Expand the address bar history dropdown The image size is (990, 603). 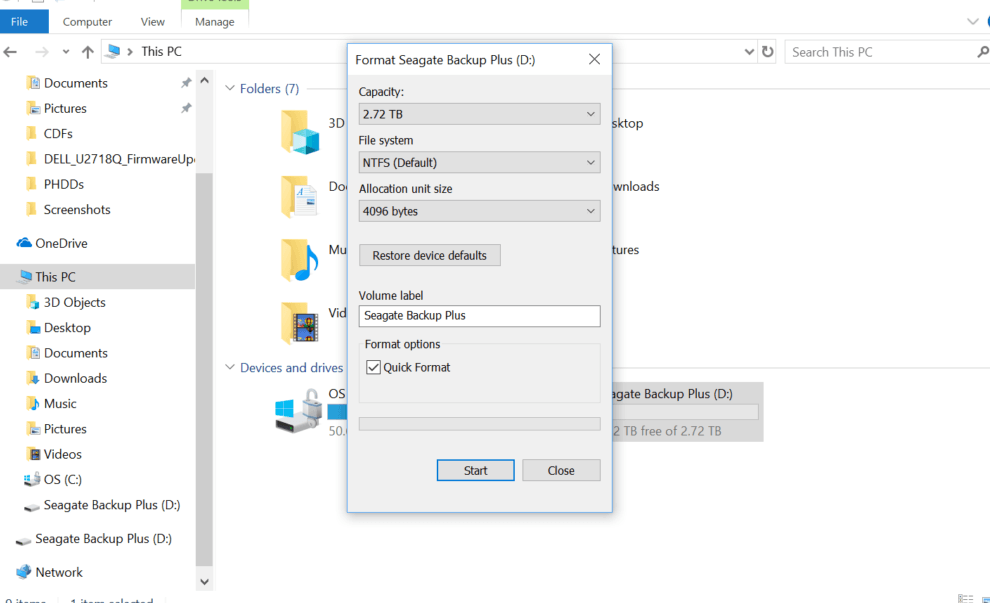click(x=749, y=52)
